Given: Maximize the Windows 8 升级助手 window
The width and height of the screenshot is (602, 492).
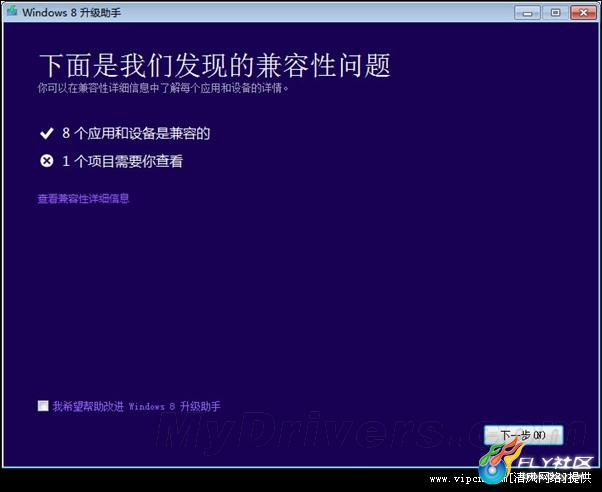Looking at the screenshot, I should coord(556,13).
